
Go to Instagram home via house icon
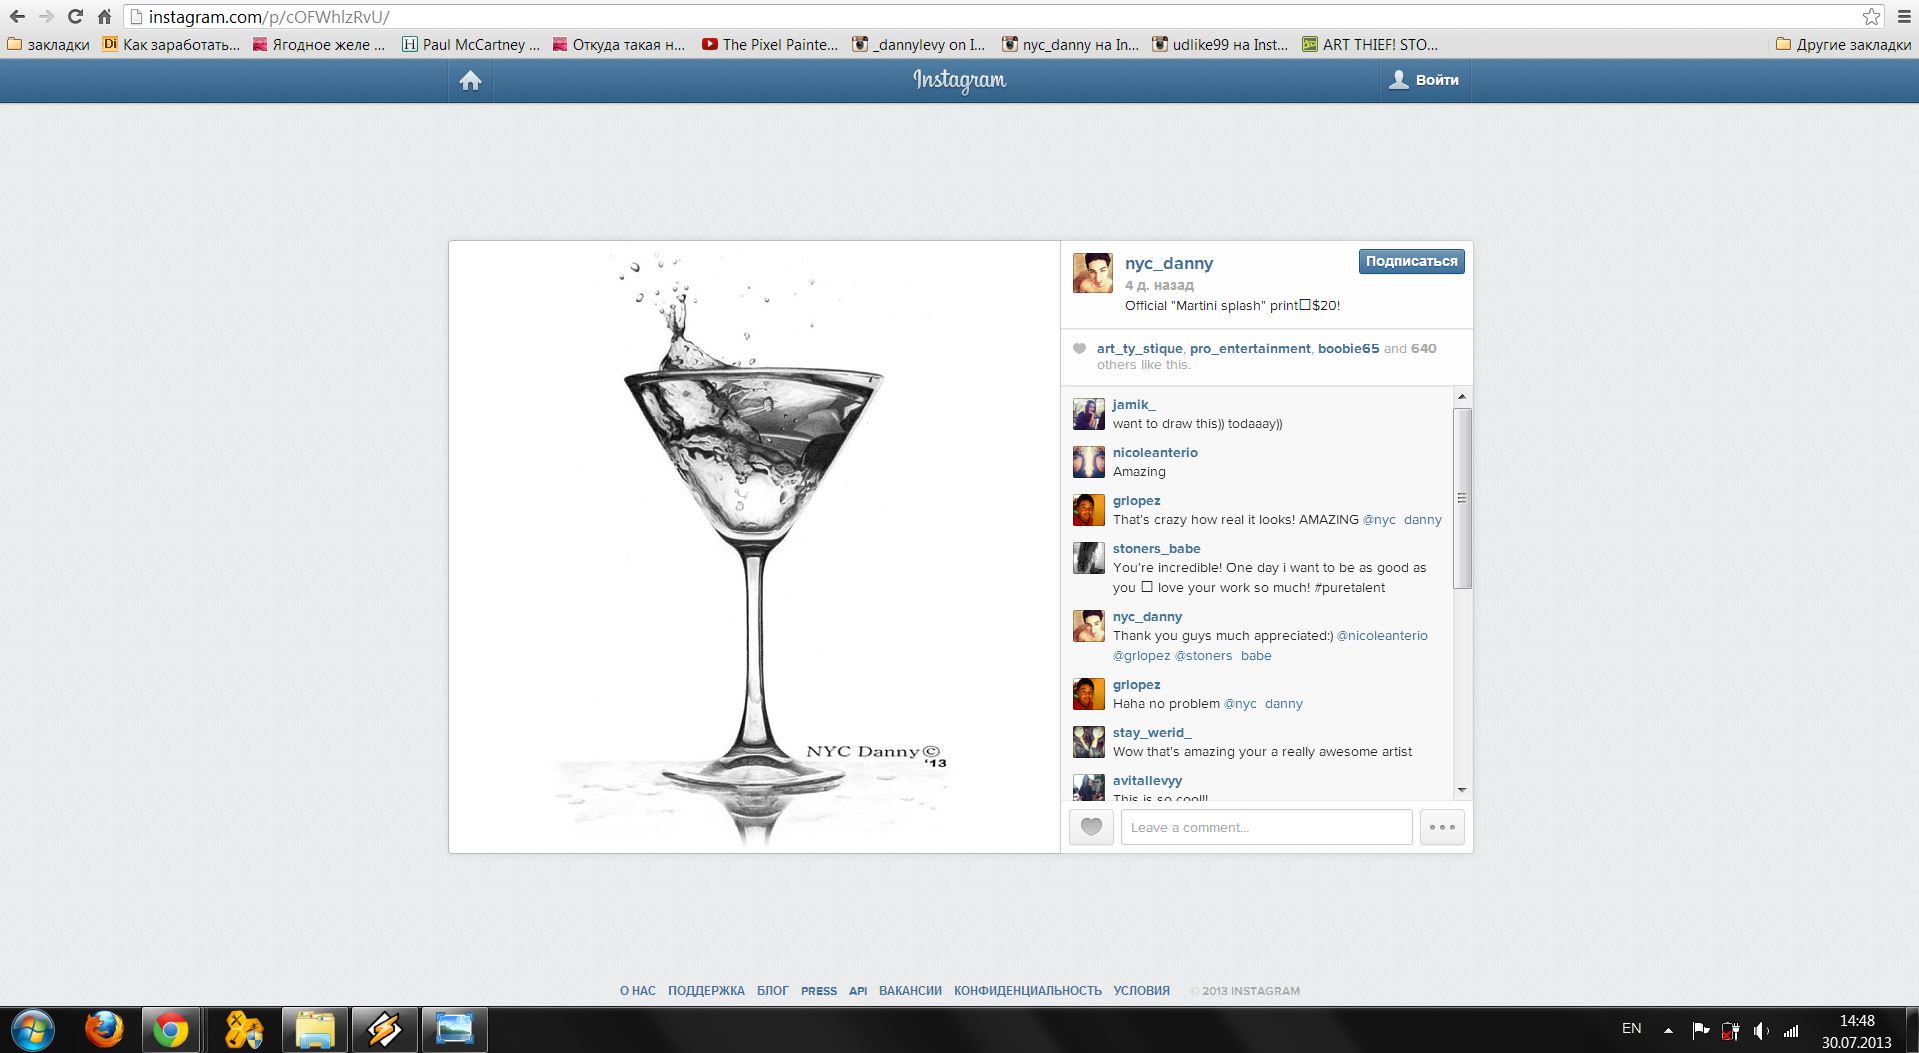470,80
